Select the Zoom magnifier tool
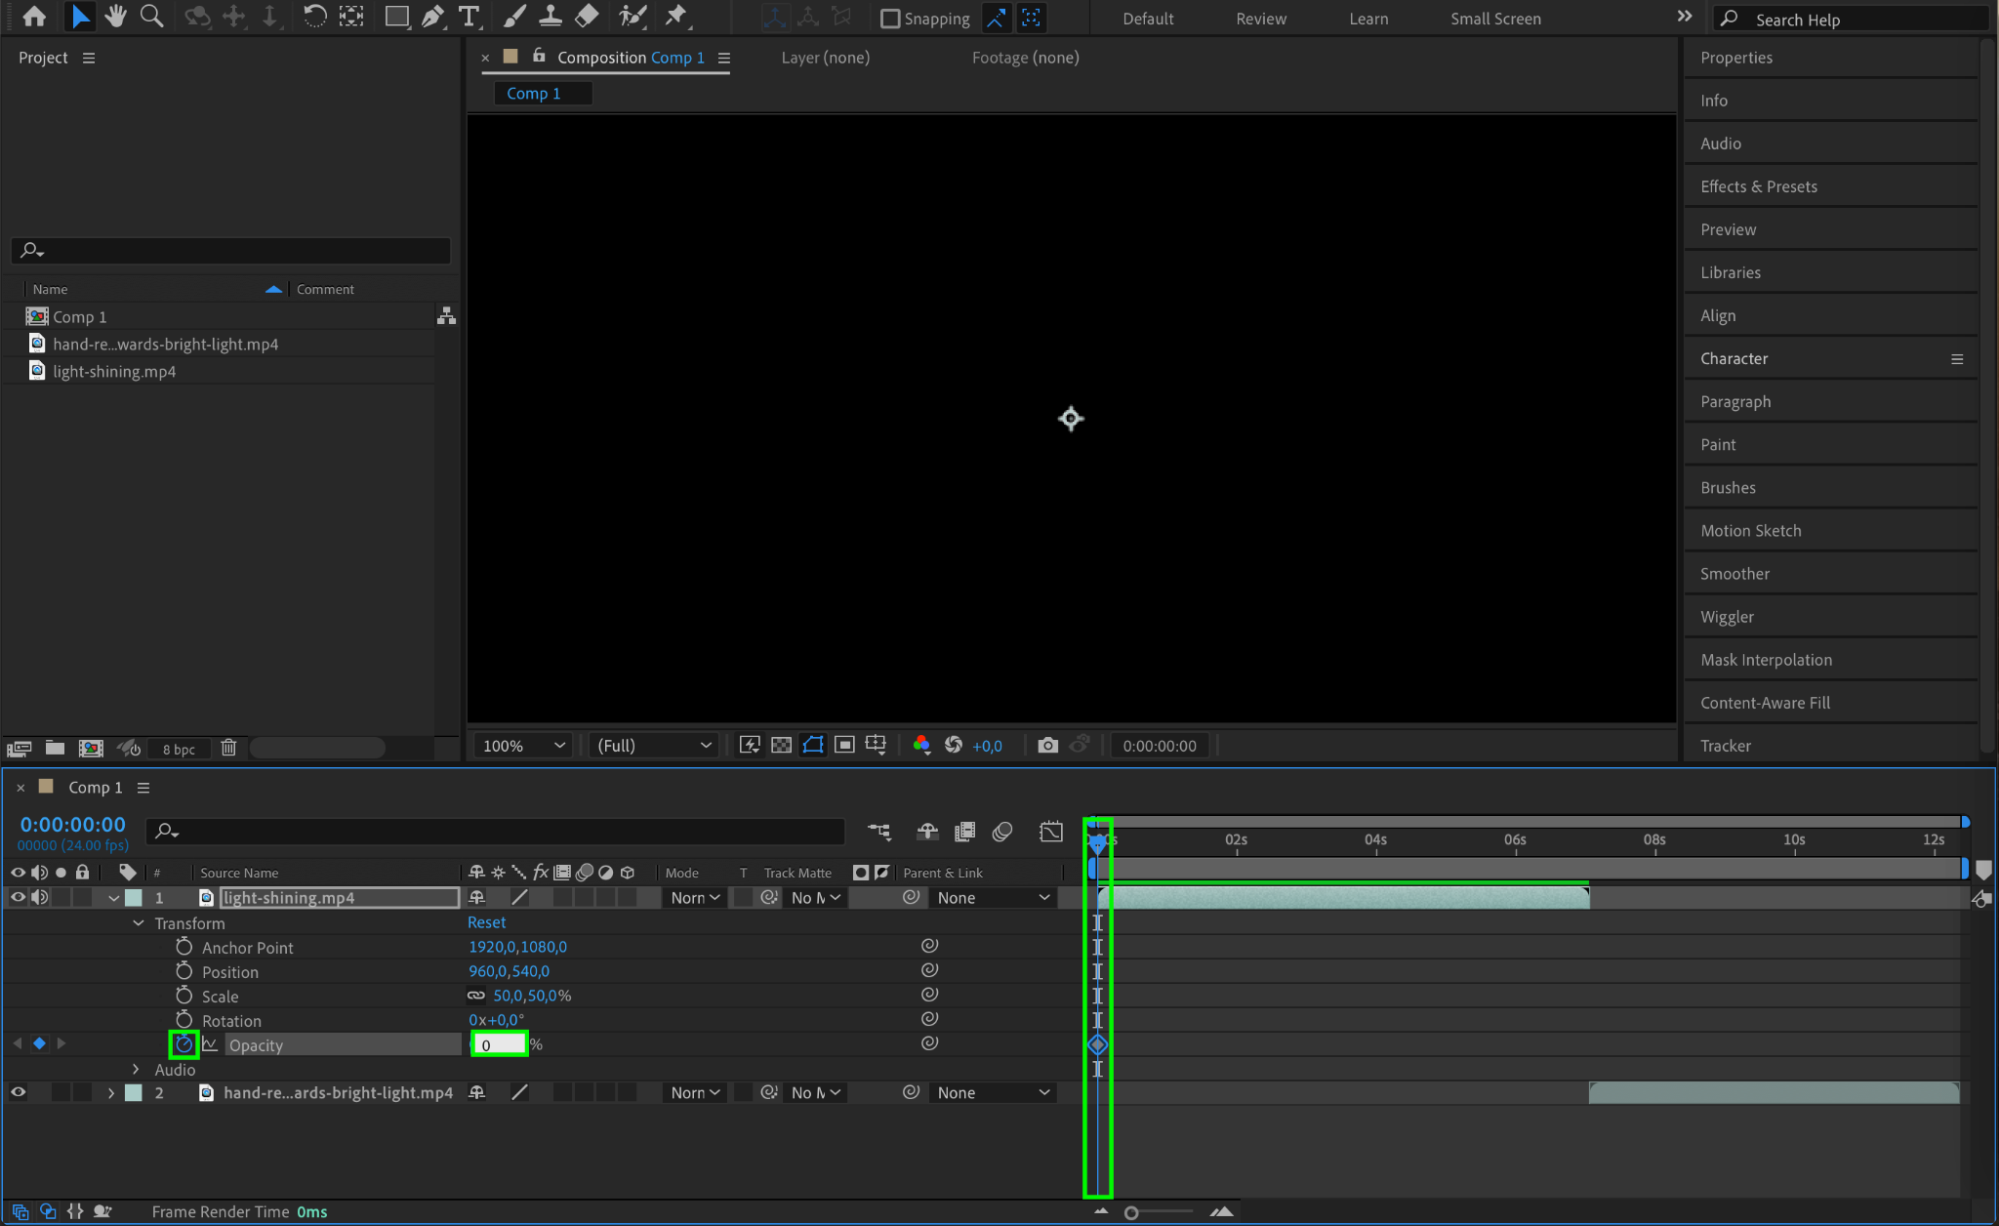The image size is (1999, 1226). click(x=152, y=16)
